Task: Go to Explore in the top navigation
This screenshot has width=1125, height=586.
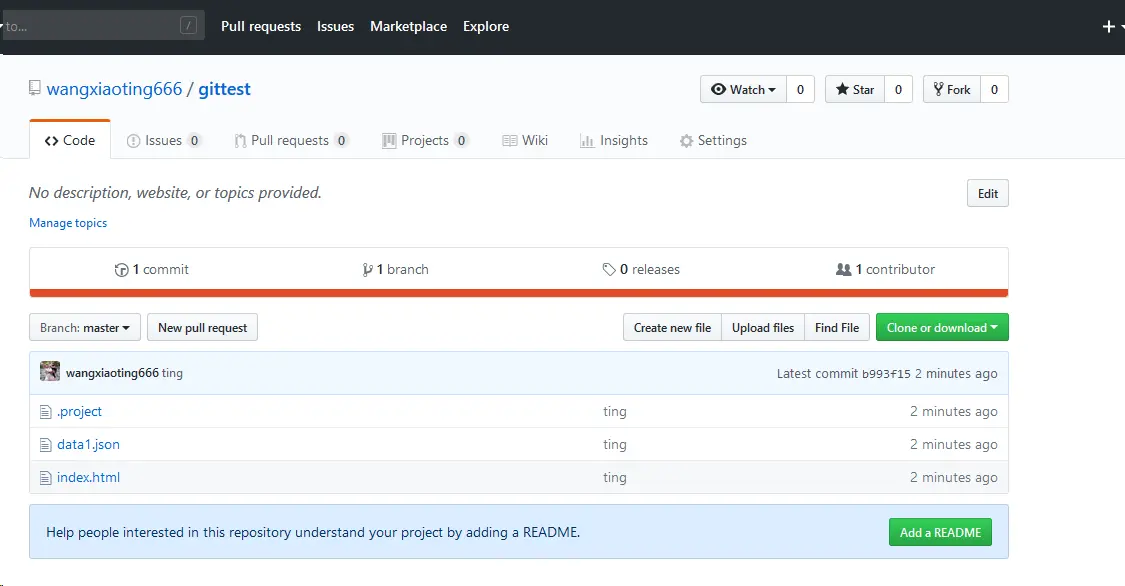Action: [x=486, y=27]
